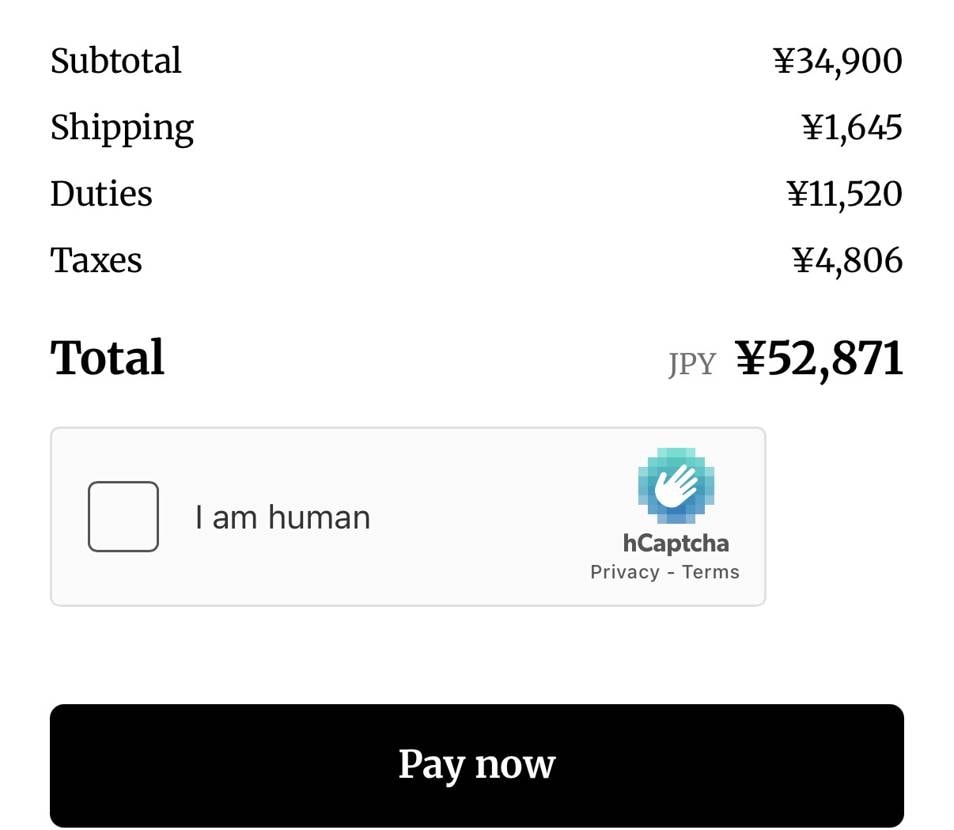
Task: Click the subtotal amount ¥34,900
Action: (x=837, y=61)
